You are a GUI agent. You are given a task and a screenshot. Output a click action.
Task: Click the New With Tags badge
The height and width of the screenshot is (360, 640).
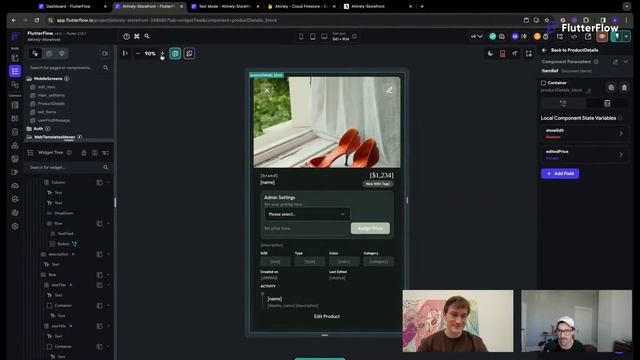[378, 184]
